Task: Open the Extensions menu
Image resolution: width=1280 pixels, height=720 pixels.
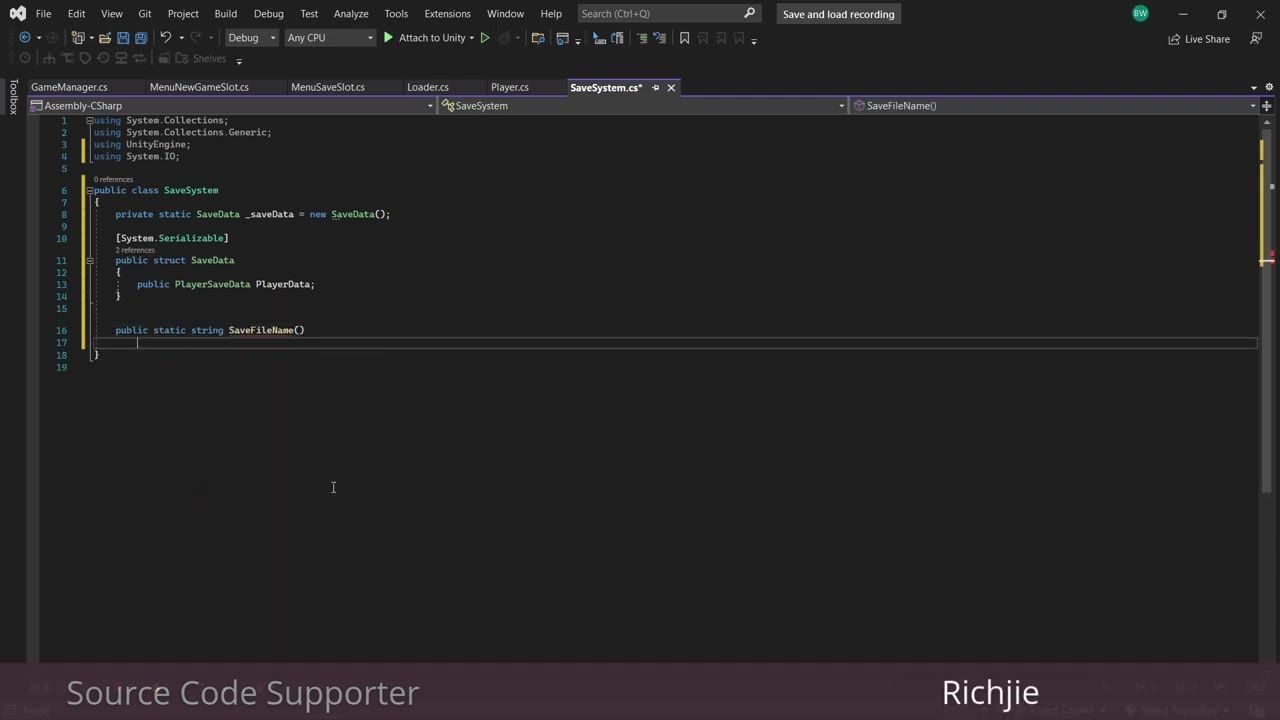Action: tap(447, 14)
